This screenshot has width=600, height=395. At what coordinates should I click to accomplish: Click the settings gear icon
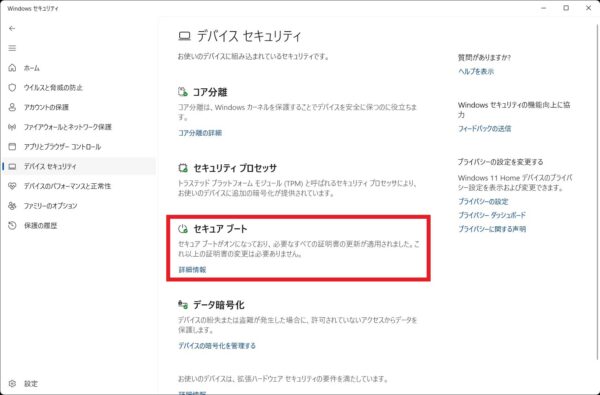pyautogui.click(x=12, y=384)
